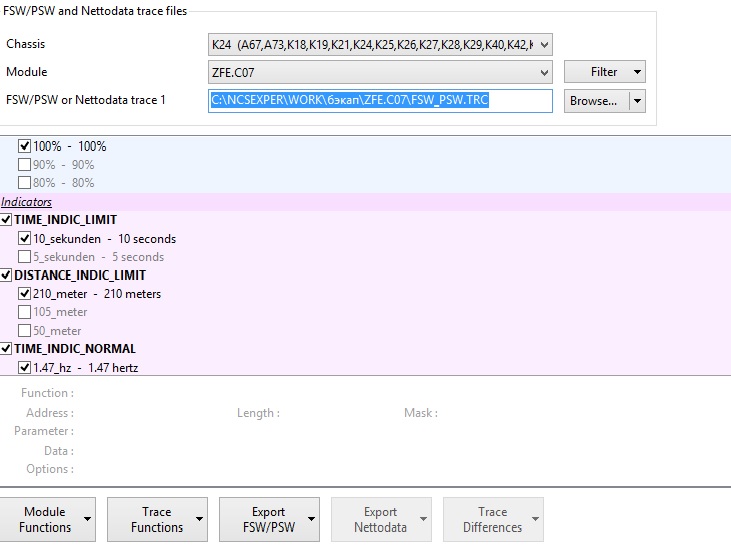The width and height of the screenshot is (731, 547).
Task: Check the 90% - 90% option
Action: pyautogui.click(x=25, y=165)
